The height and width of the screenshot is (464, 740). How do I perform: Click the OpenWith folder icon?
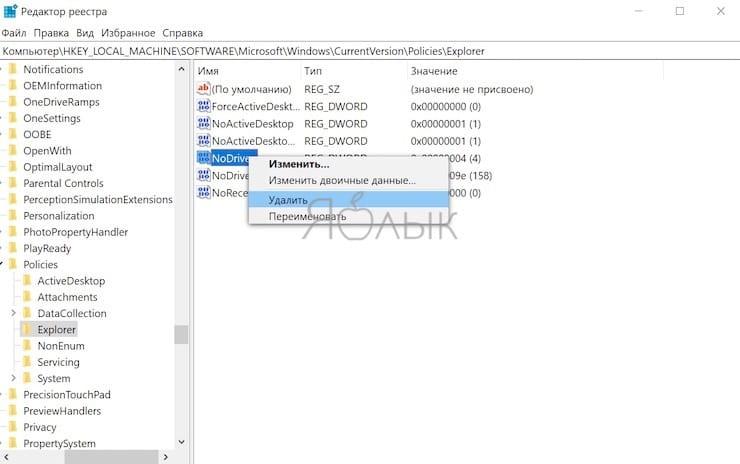[13, 151]
